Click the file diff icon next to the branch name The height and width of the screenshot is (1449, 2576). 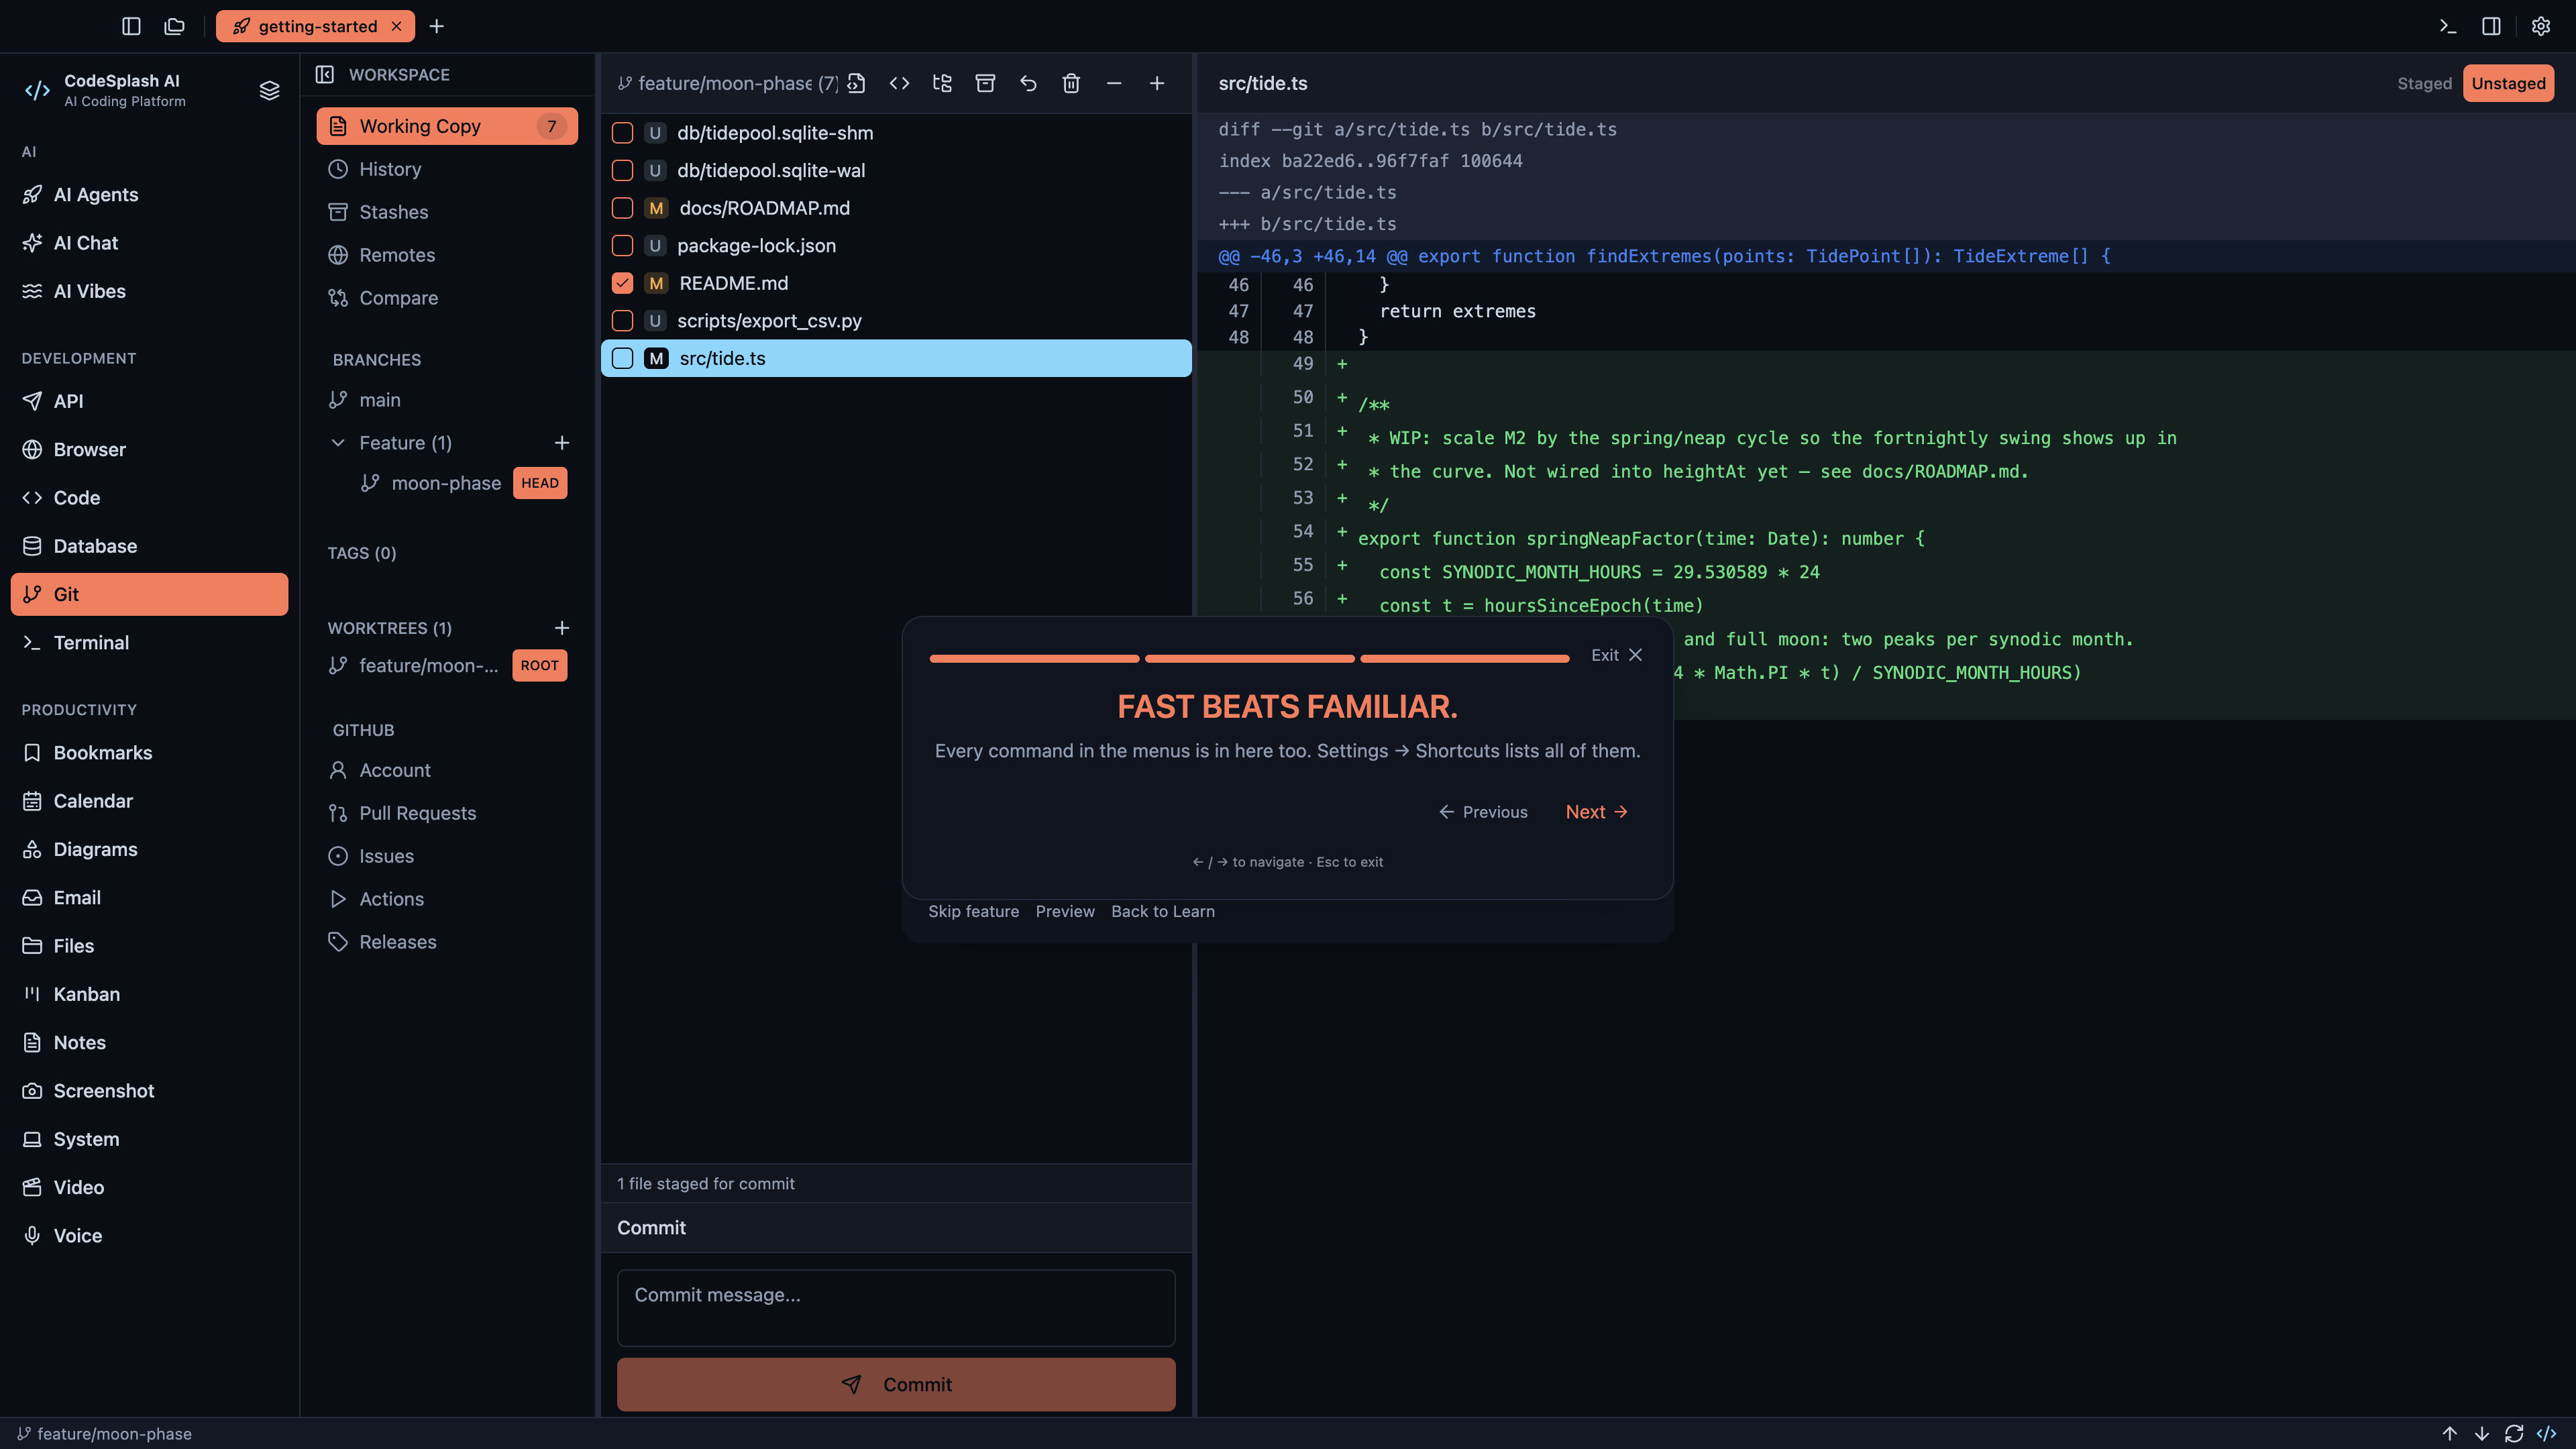click(x=856, y=83)
